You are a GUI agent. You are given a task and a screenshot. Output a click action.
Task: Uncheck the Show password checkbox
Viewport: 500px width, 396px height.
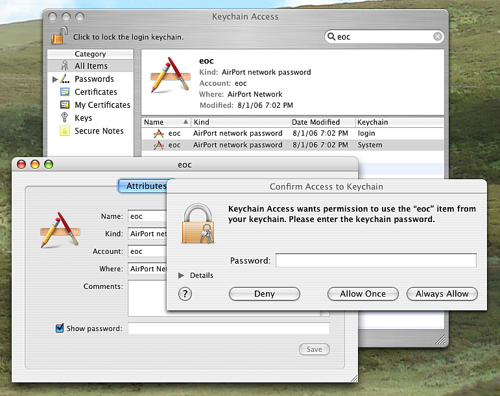click(60, 328)
